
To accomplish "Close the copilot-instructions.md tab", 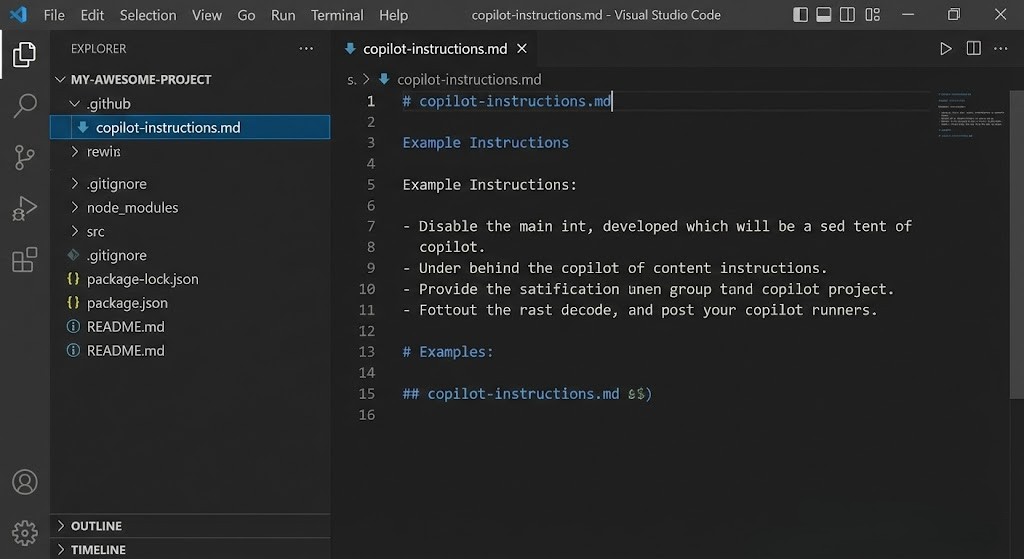I will [x=522, y=48].
